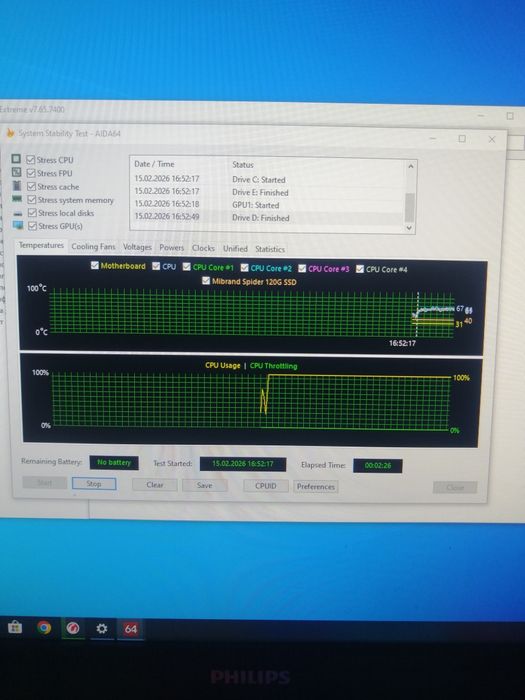Image resolution: width=525 pixels, height=700 pixels.
Task: Open Google Chrome from the taskbar
Action: tap(44, 628)
